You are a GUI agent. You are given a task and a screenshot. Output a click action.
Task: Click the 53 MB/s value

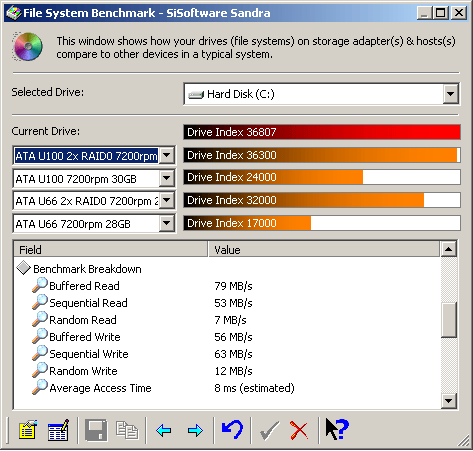pos(233,303)
